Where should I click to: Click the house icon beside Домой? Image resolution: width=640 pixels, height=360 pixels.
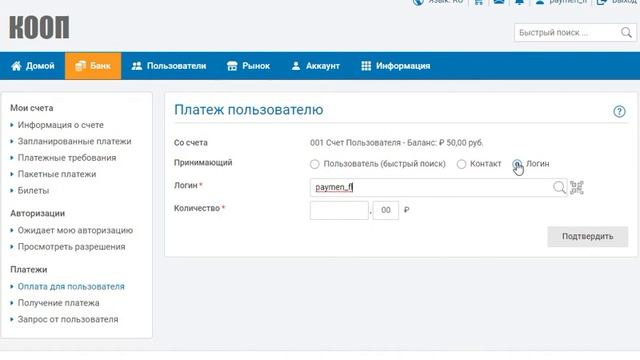click(16, 66)
